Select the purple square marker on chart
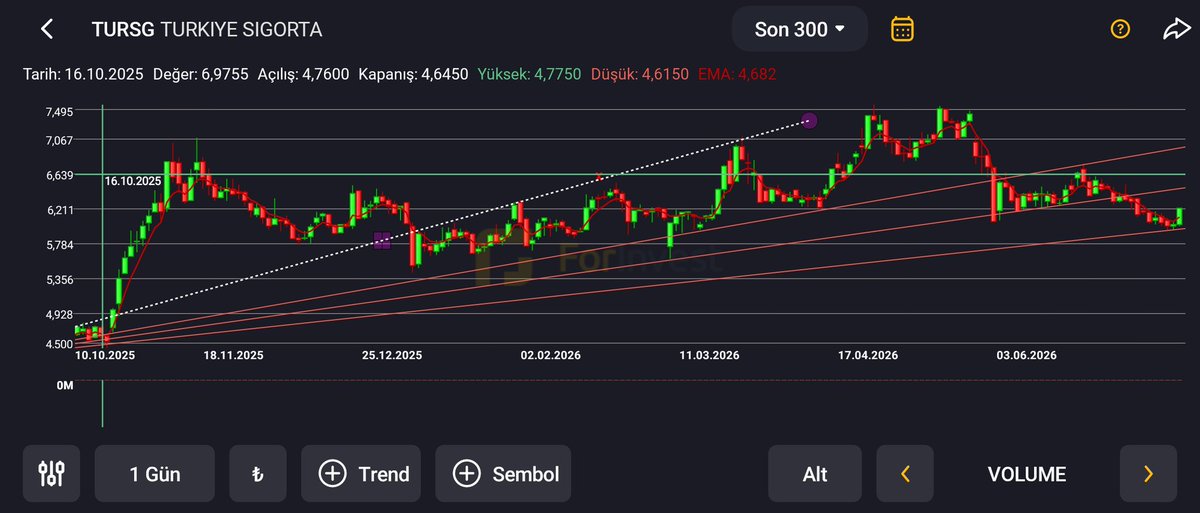 pos(382,240)
